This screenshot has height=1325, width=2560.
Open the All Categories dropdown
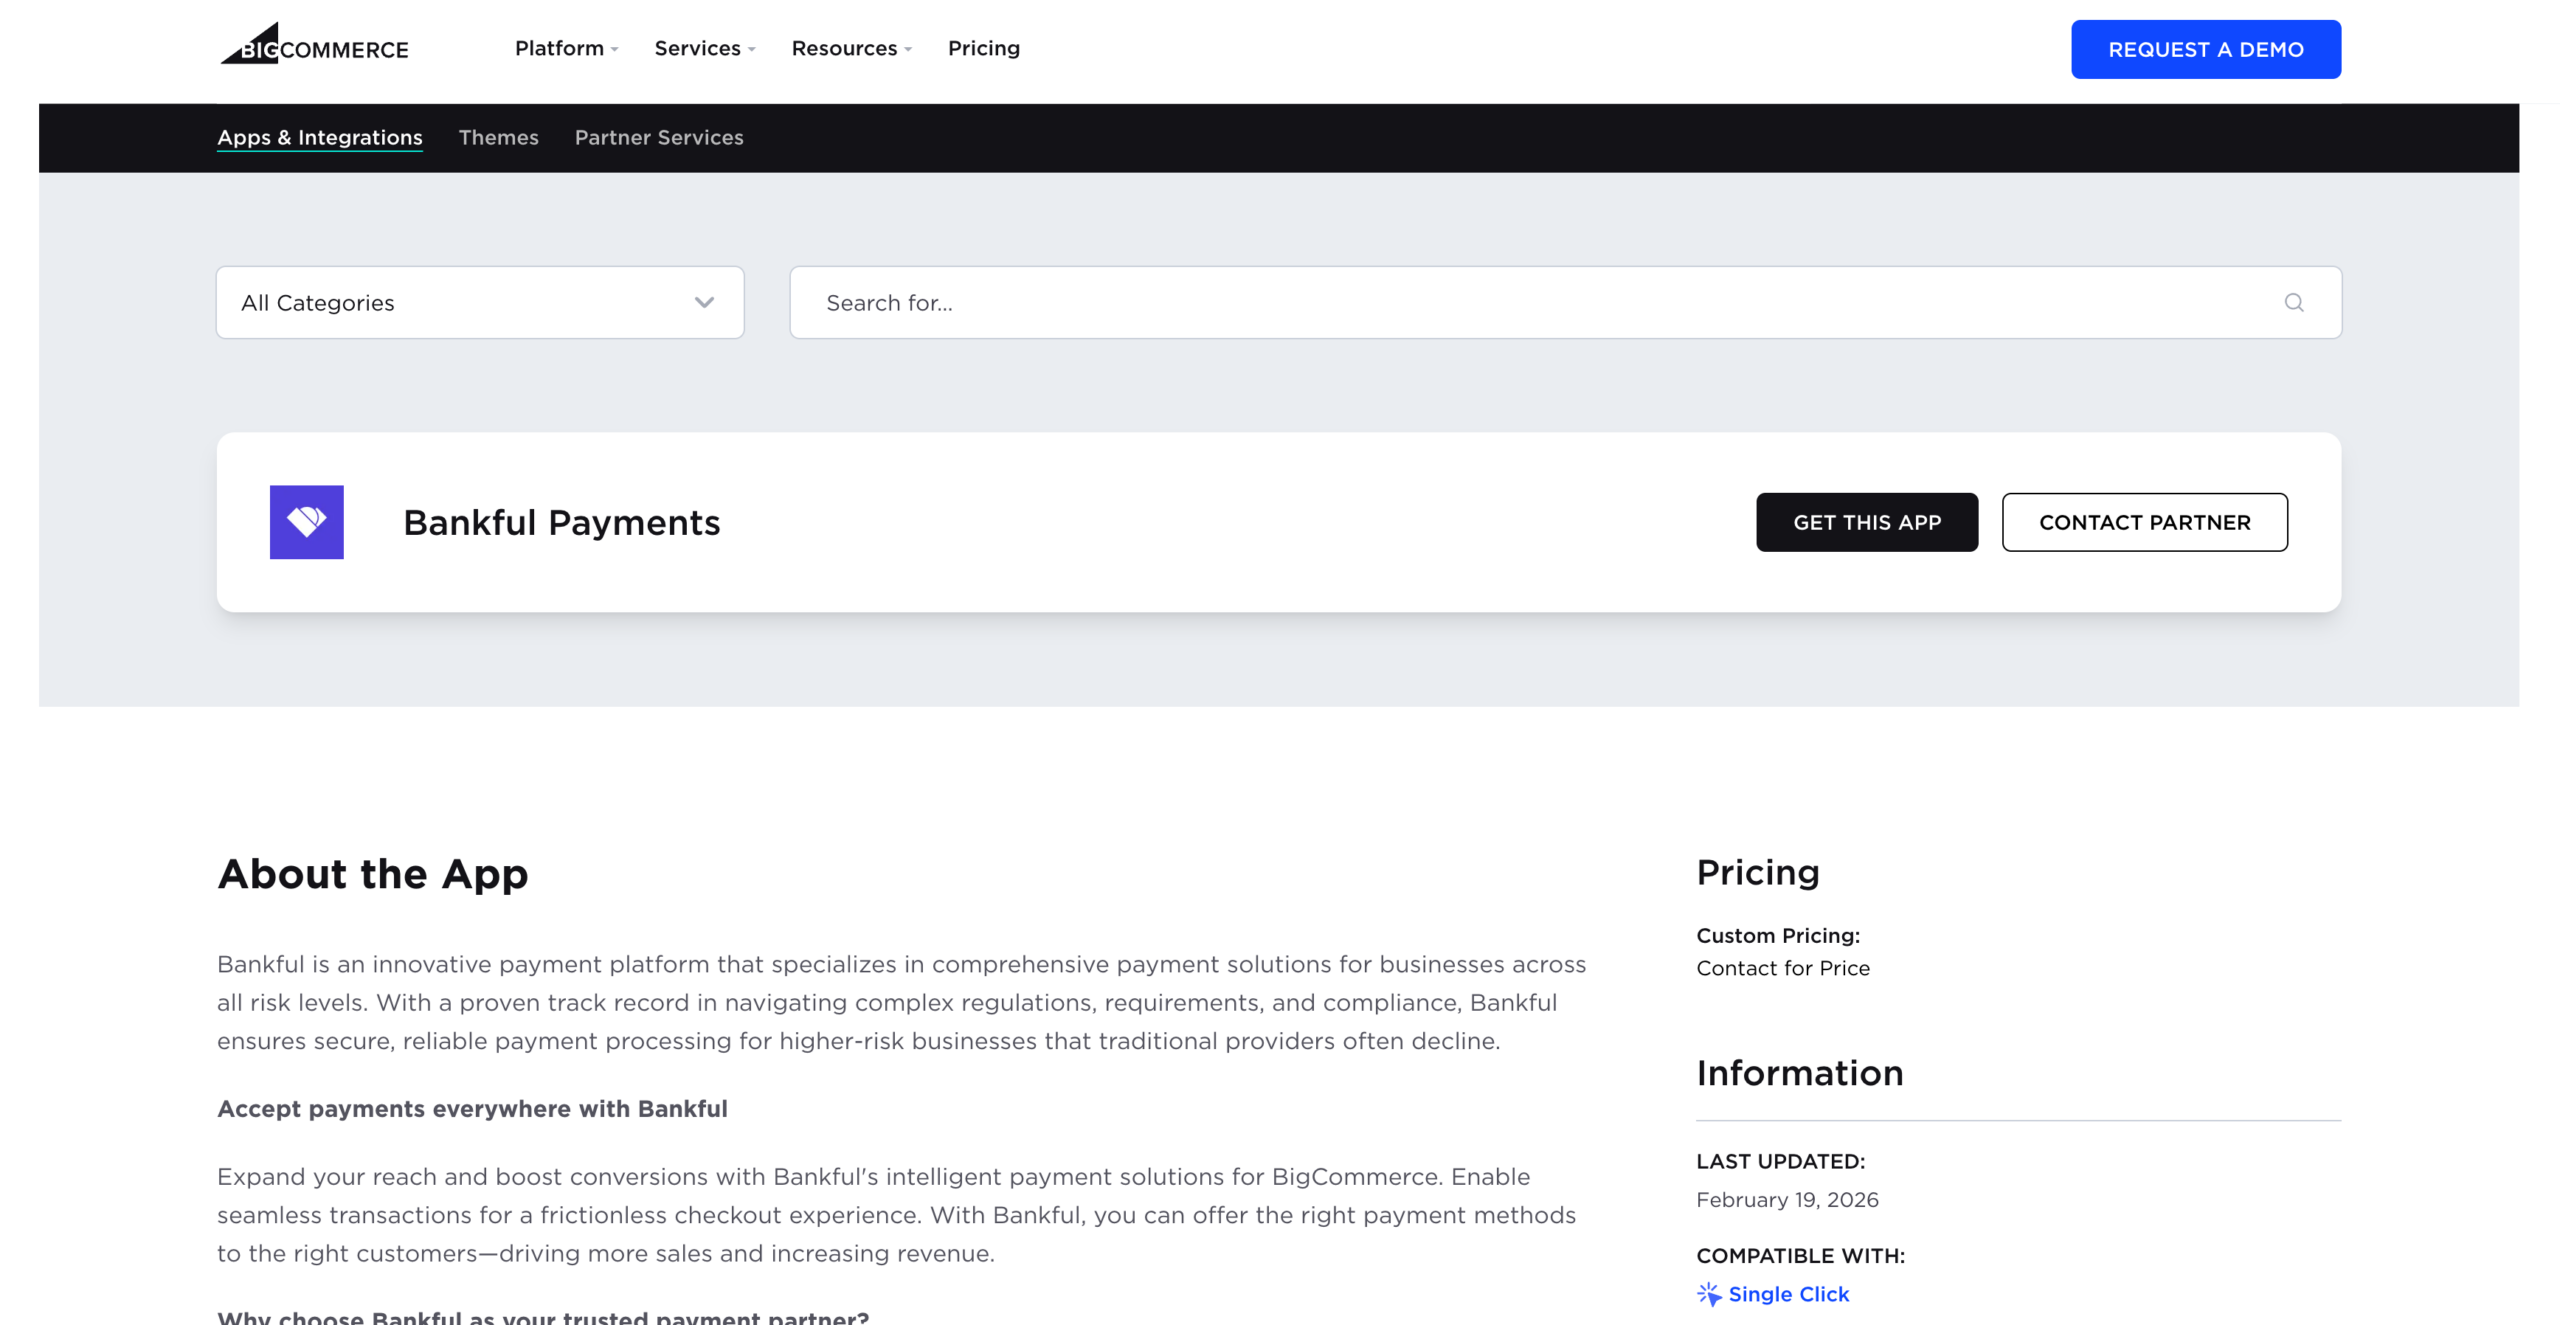tap(479, 302)
